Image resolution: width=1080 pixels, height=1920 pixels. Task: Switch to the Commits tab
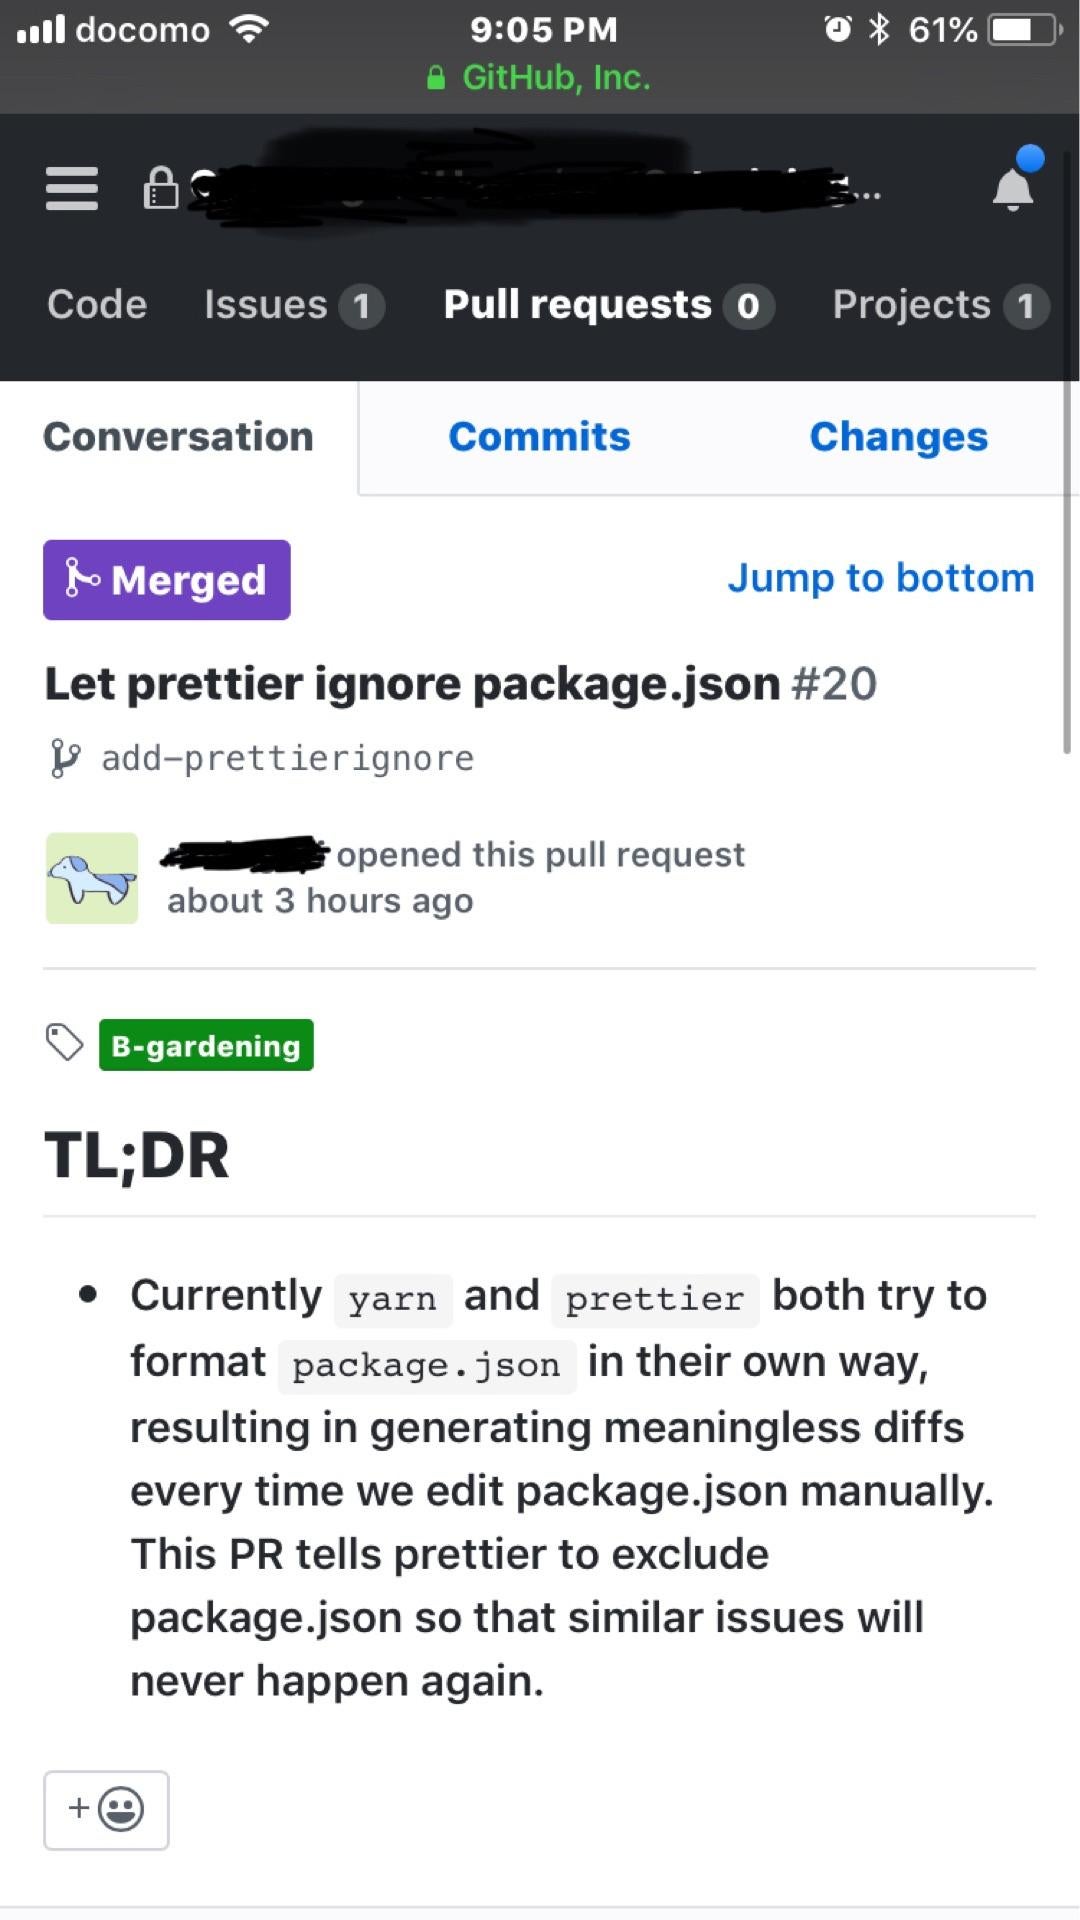pos(539,437)
